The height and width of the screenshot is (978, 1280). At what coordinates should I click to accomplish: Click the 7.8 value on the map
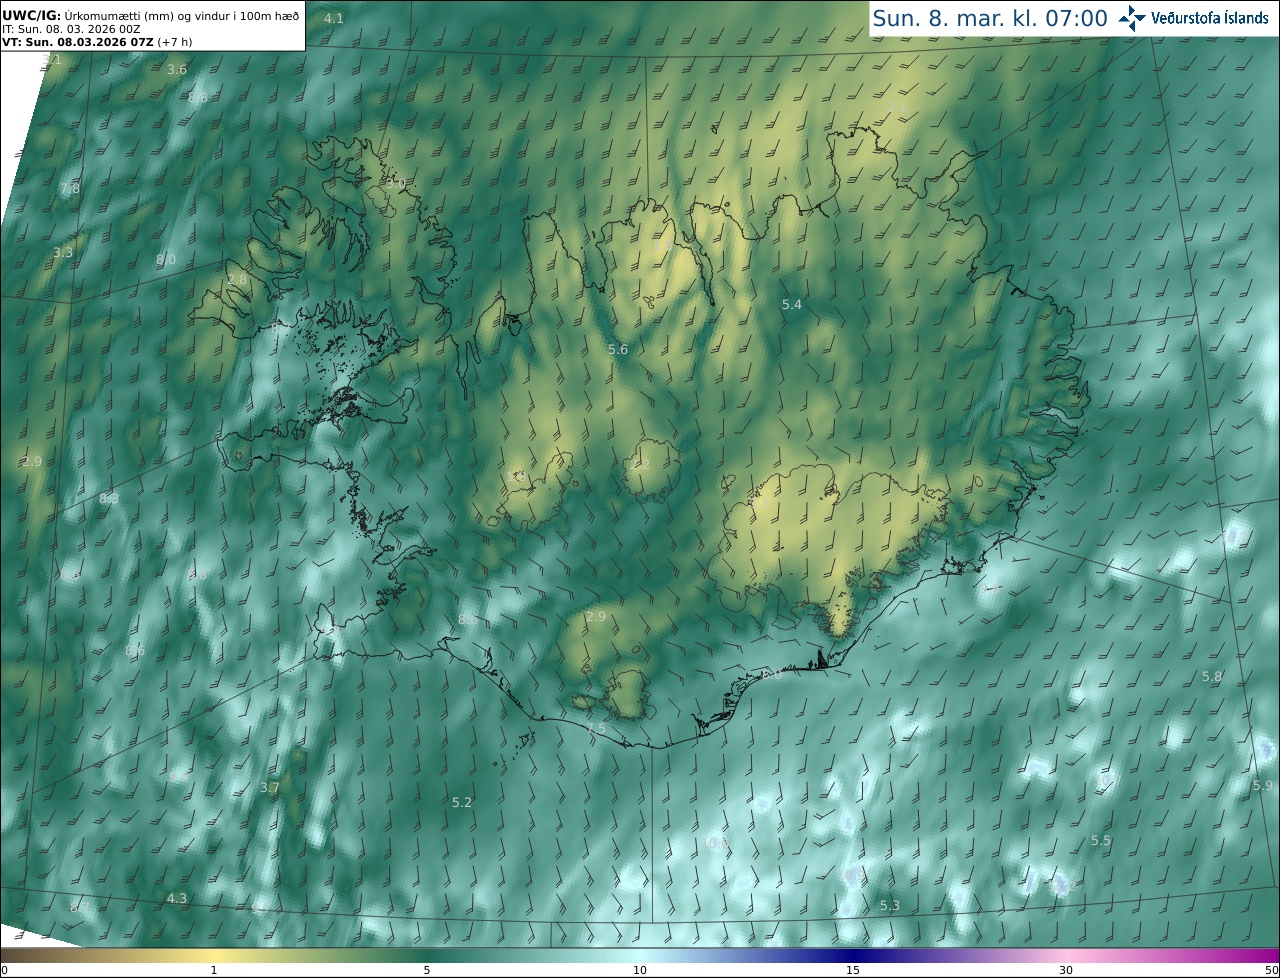[x=69, y=188]
